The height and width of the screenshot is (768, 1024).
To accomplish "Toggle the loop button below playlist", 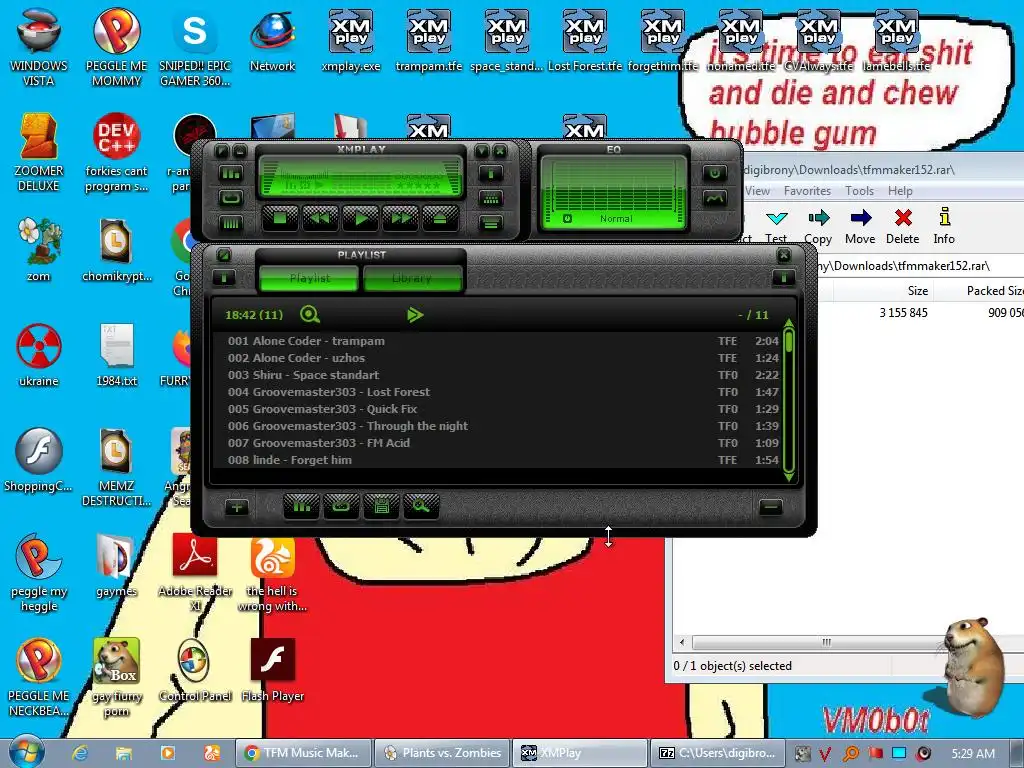I will pos(342,506).
